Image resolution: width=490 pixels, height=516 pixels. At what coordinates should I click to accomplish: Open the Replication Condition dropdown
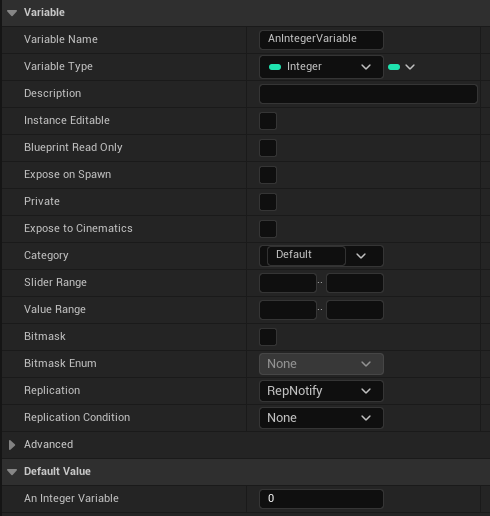pos(321,418)
